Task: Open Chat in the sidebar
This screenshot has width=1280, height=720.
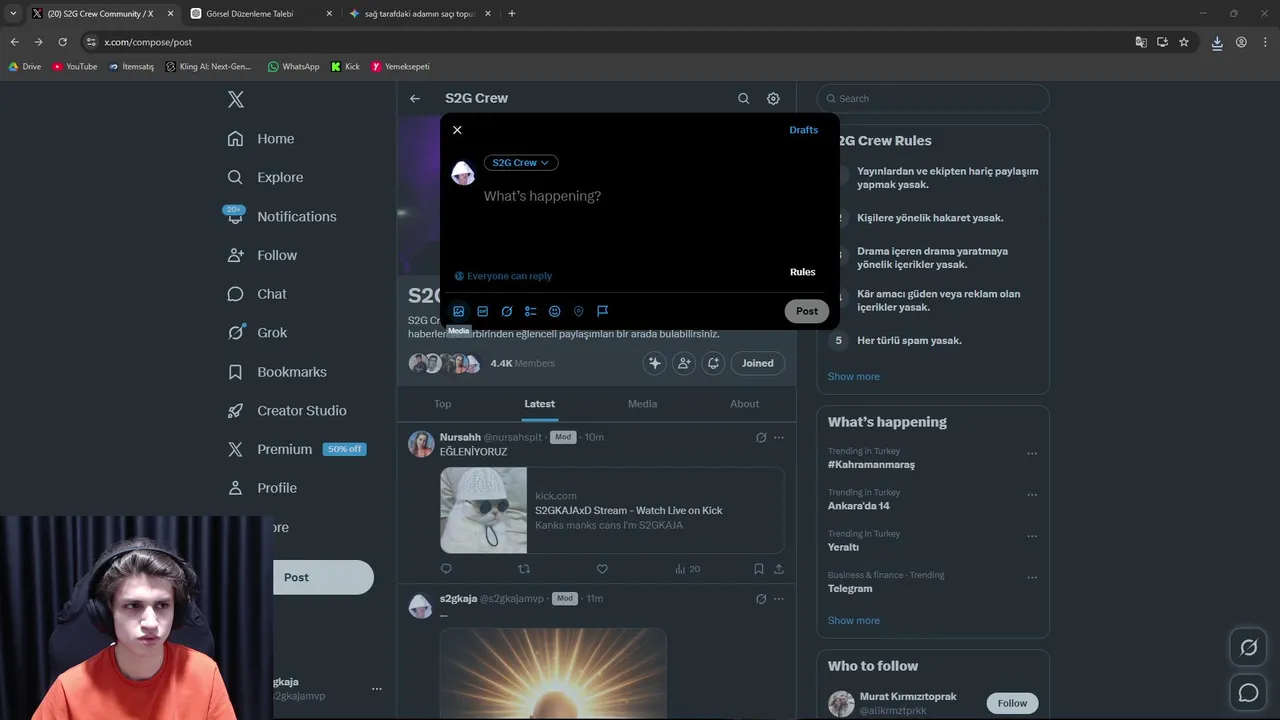Action: (x=257, y=294)
